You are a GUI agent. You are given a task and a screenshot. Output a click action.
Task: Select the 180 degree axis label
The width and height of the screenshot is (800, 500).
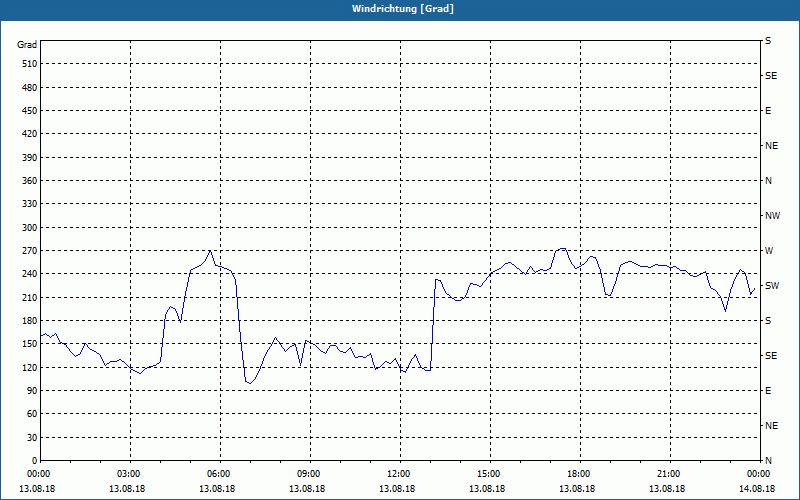click(30, 320)
